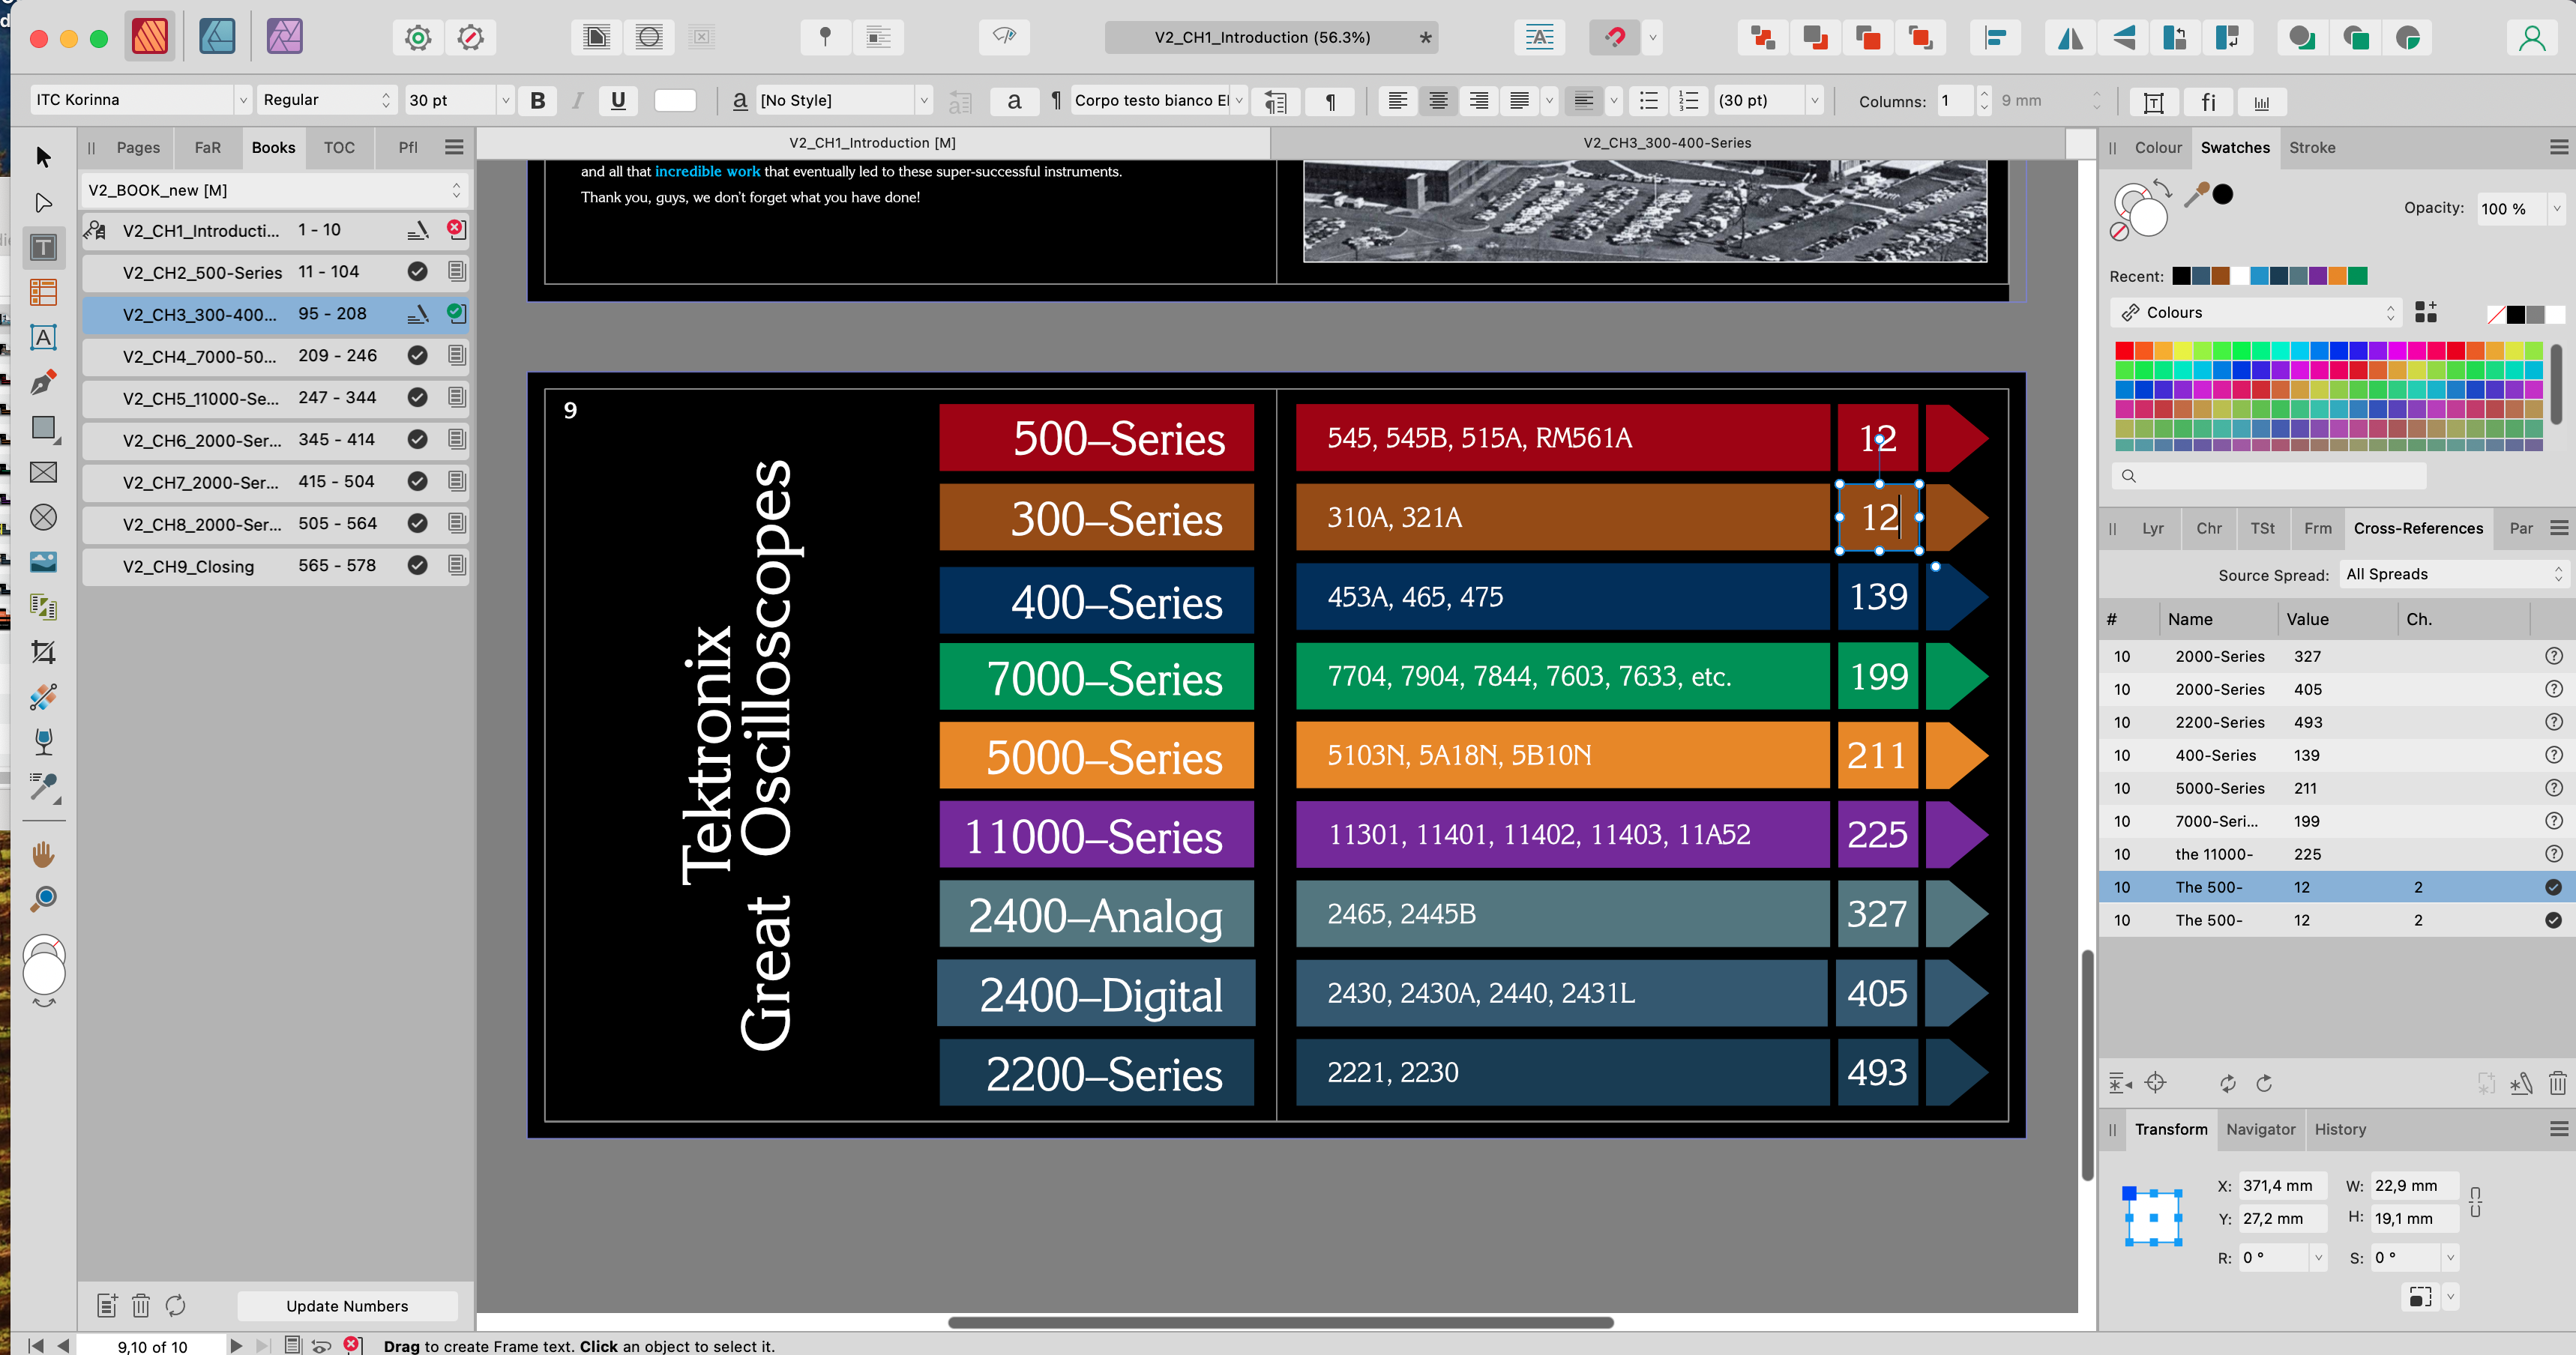The image size is (2576, 1355).
Task: Open the font family dropdown ITC Korinna
Action: [140, 100]
